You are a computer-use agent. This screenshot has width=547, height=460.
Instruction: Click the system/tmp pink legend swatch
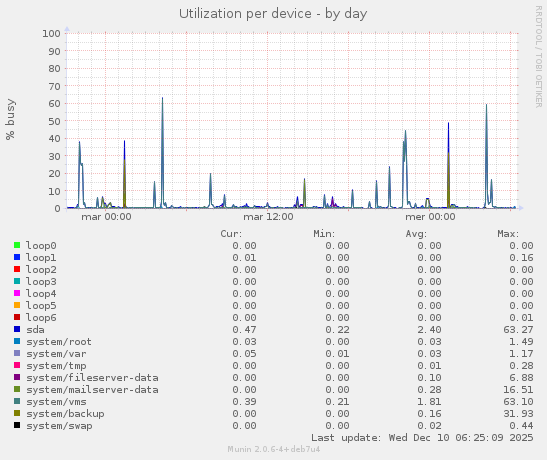coord(17,365)
